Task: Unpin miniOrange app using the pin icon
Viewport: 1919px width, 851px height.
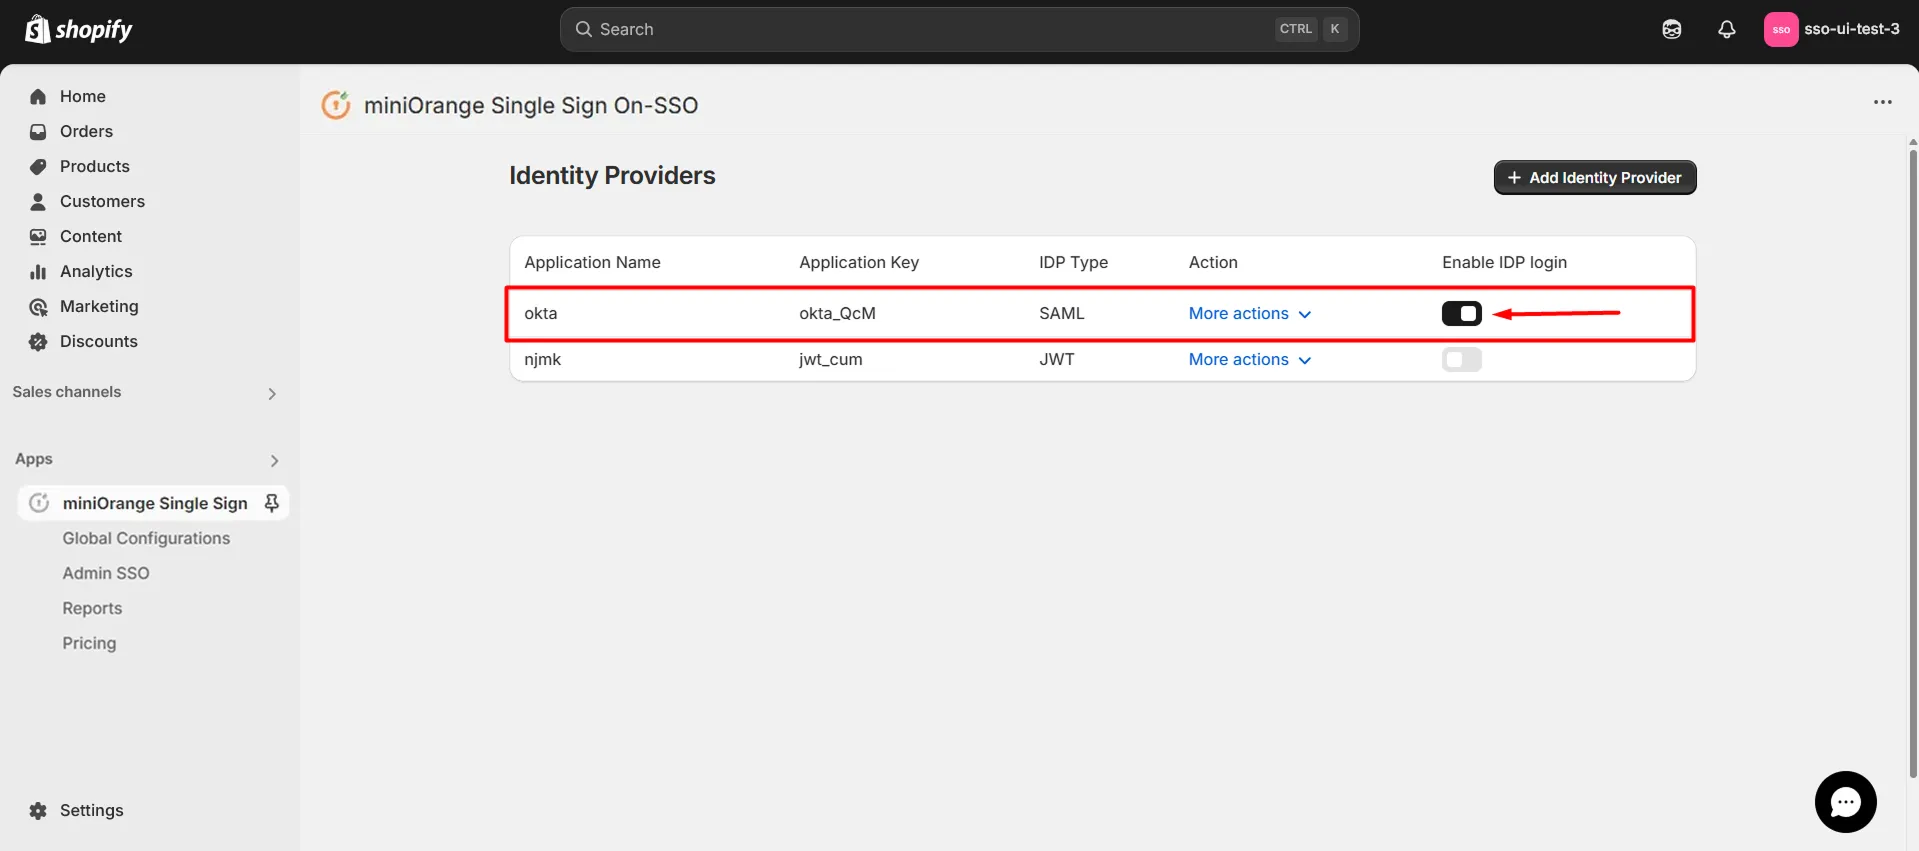Action: [x=271, y=503]
